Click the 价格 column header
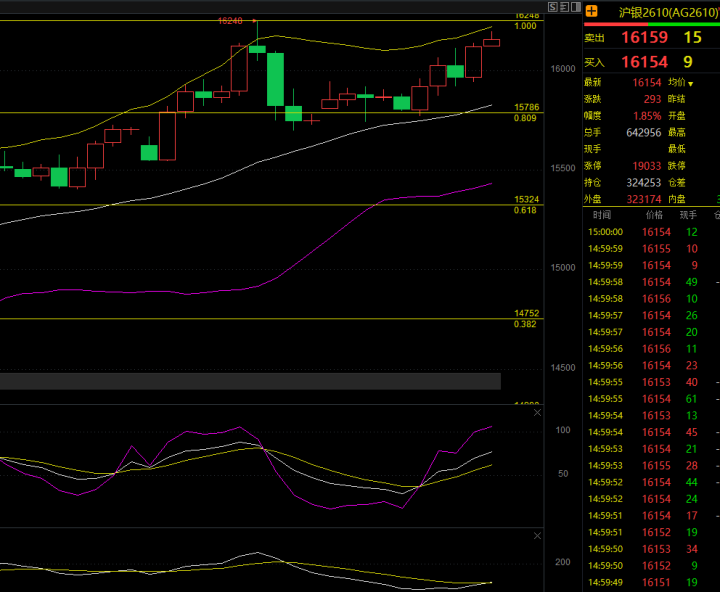 tap(654, 215)
